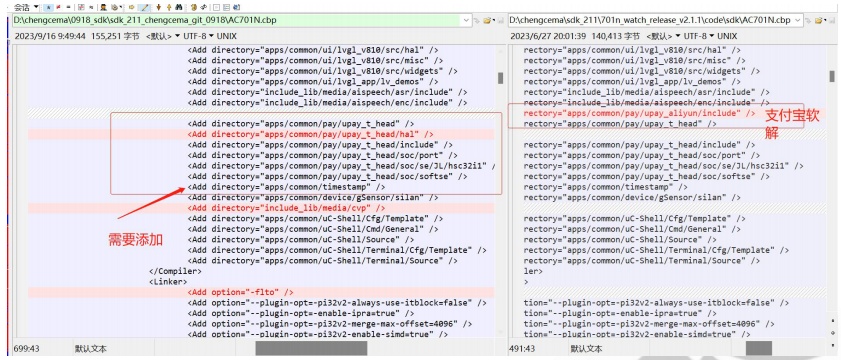The height and width of the screenshot is (360, 841).
Task: Click right line with upay_aliyun/include directory
Action: point(639,113)
